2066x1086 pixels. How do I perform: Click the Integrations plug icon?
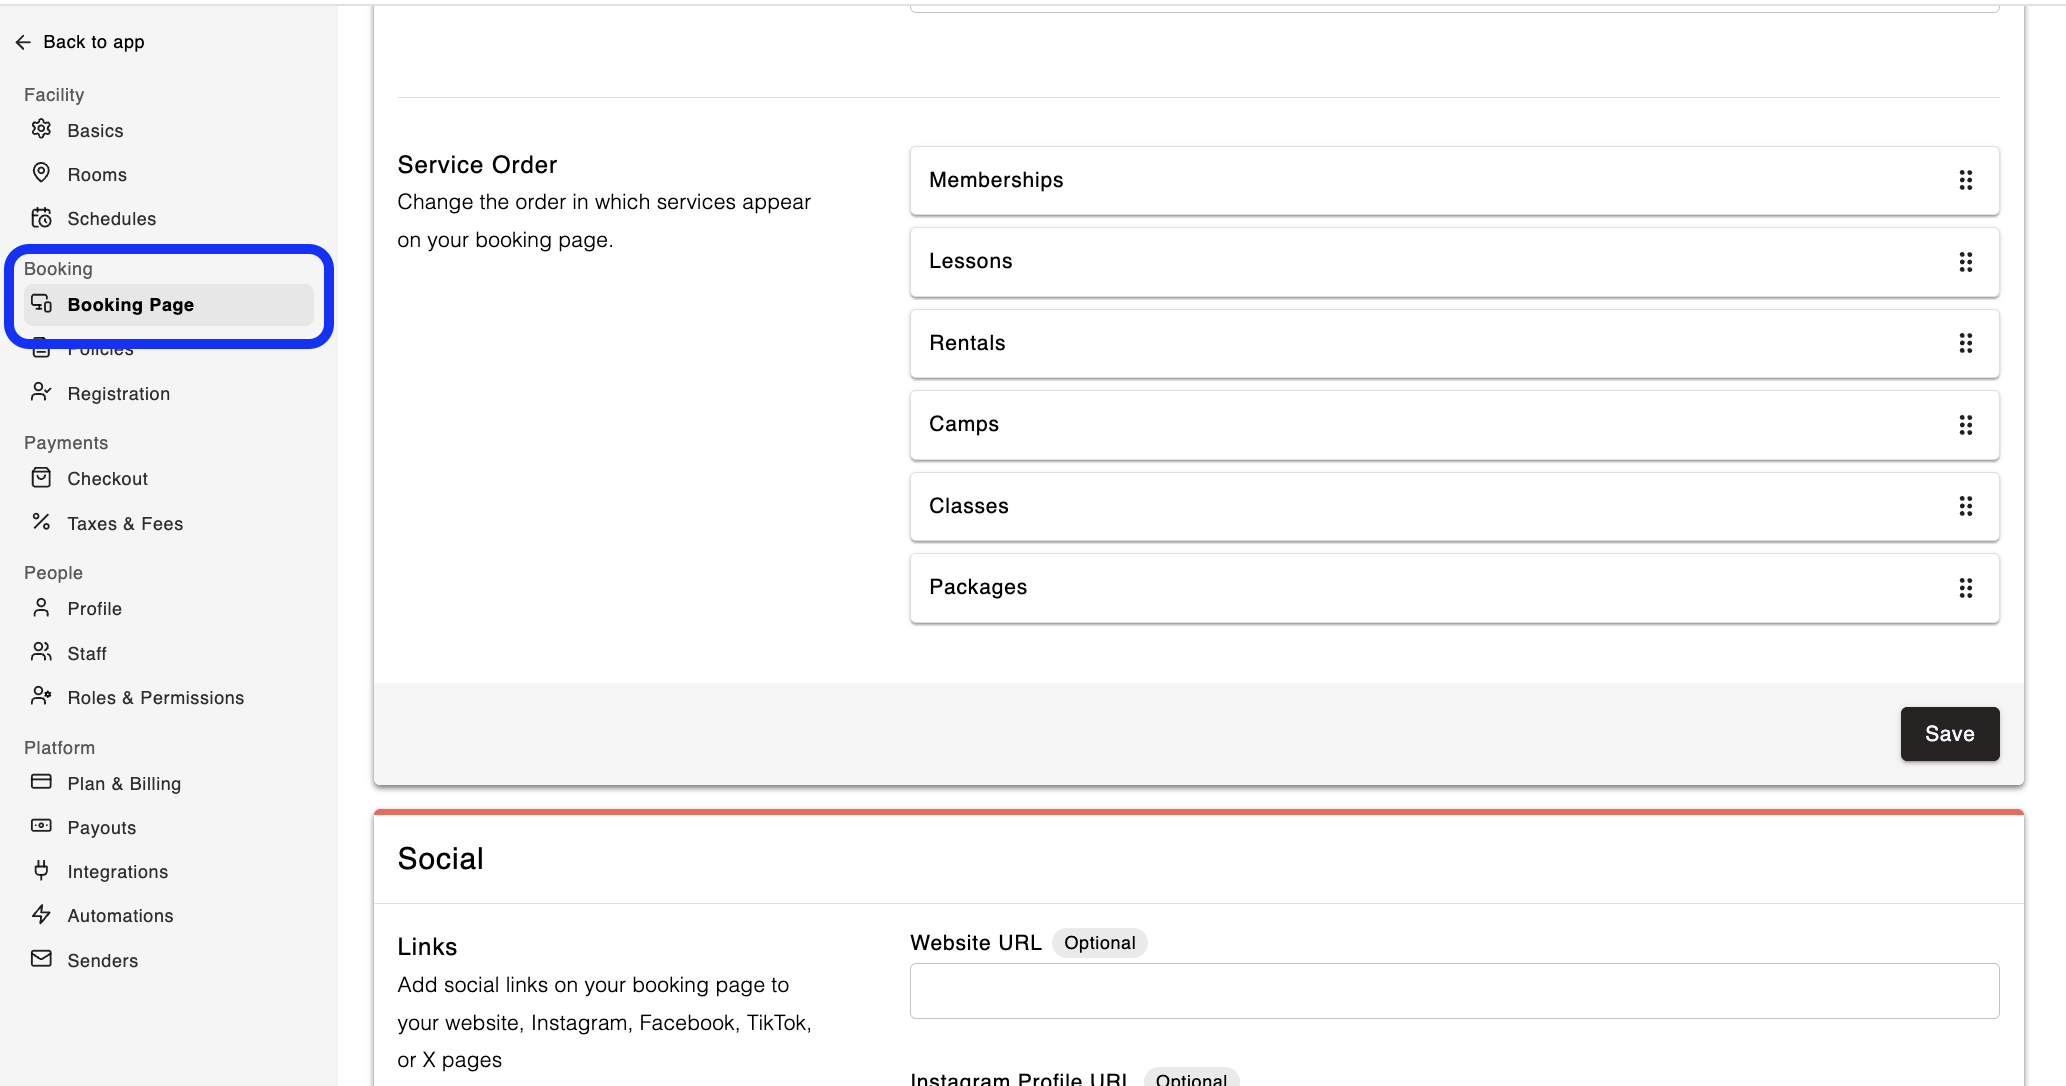coord(41,870)
